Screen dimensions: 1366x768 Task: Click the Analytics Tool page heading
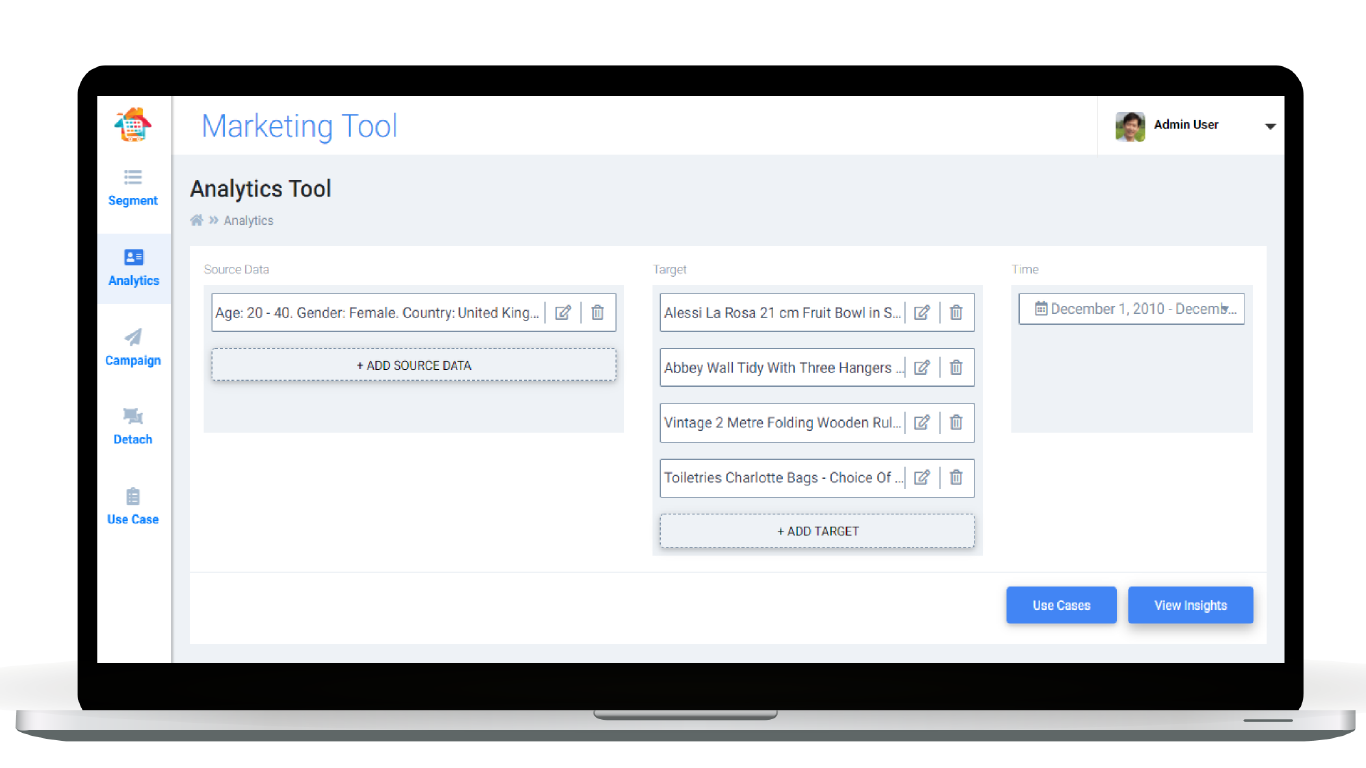point(261,189)
